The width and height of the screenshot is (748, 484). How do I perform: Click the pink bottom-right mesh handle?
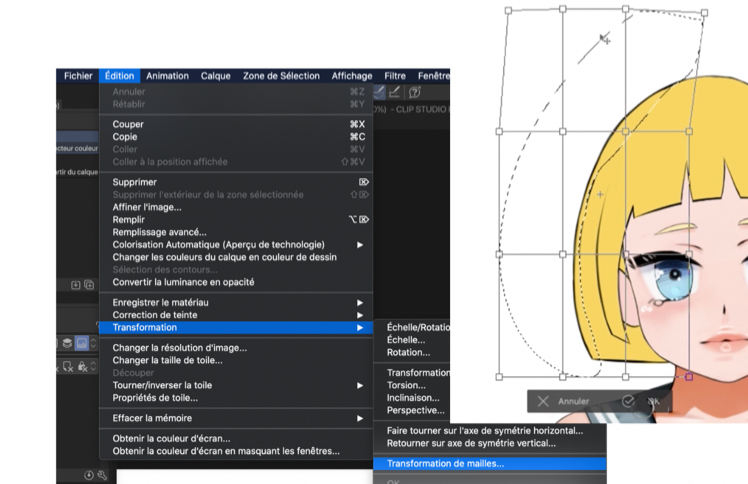tap(689, 378)
